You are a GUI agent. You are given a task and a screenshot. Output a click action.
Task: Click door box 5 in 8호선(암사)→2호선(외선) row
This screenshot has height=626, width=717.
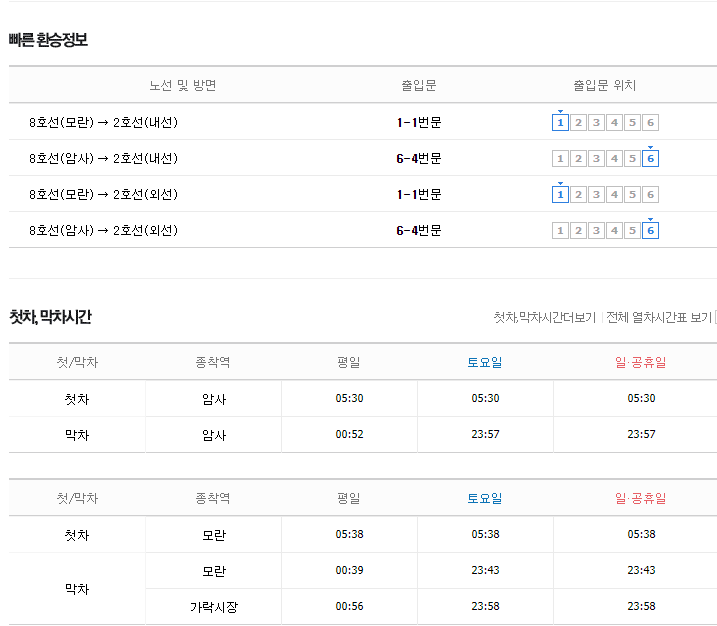click(632, 230)
